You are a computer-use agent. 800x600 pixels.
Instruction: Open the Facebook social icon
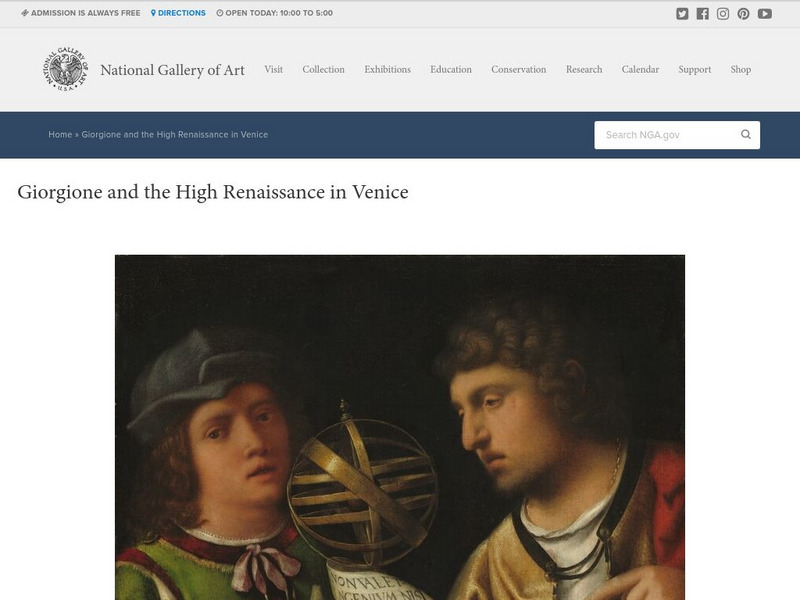coord(703,14)
